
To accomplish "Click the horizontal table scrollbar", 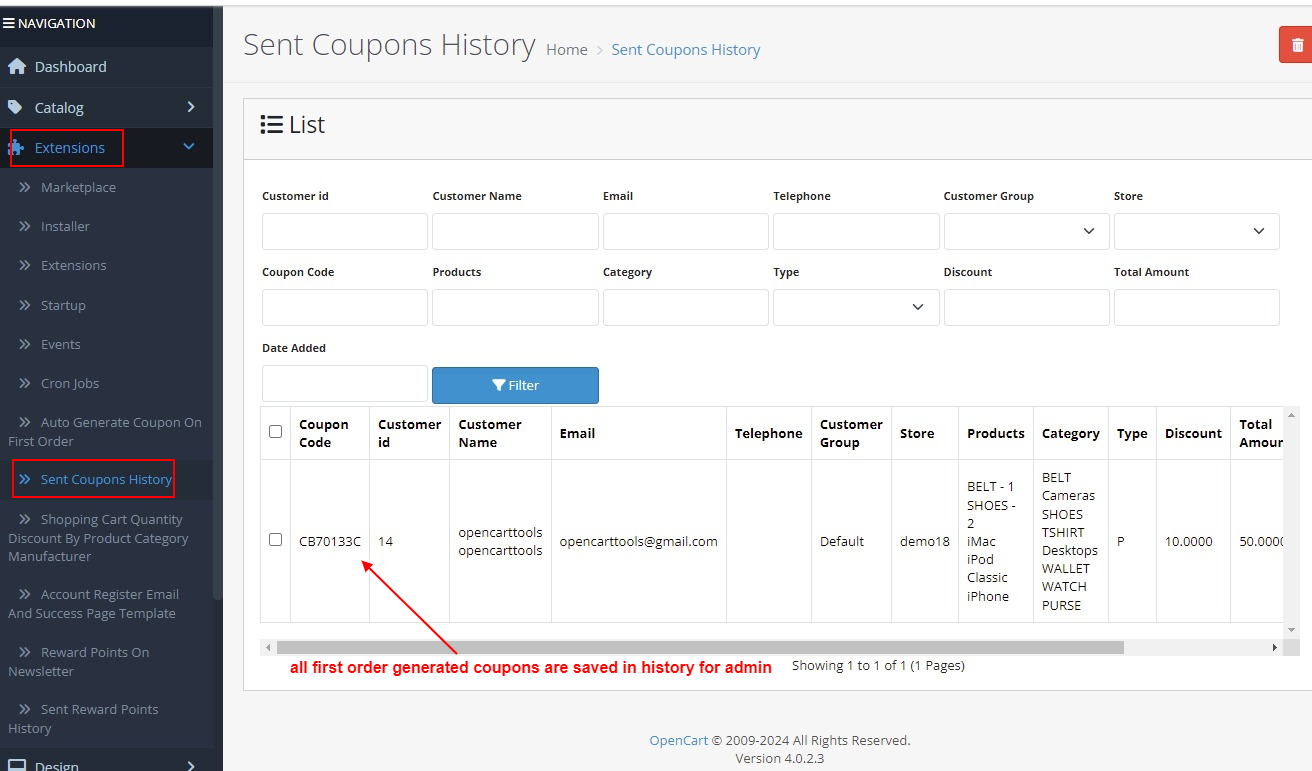I will [700, 647].
